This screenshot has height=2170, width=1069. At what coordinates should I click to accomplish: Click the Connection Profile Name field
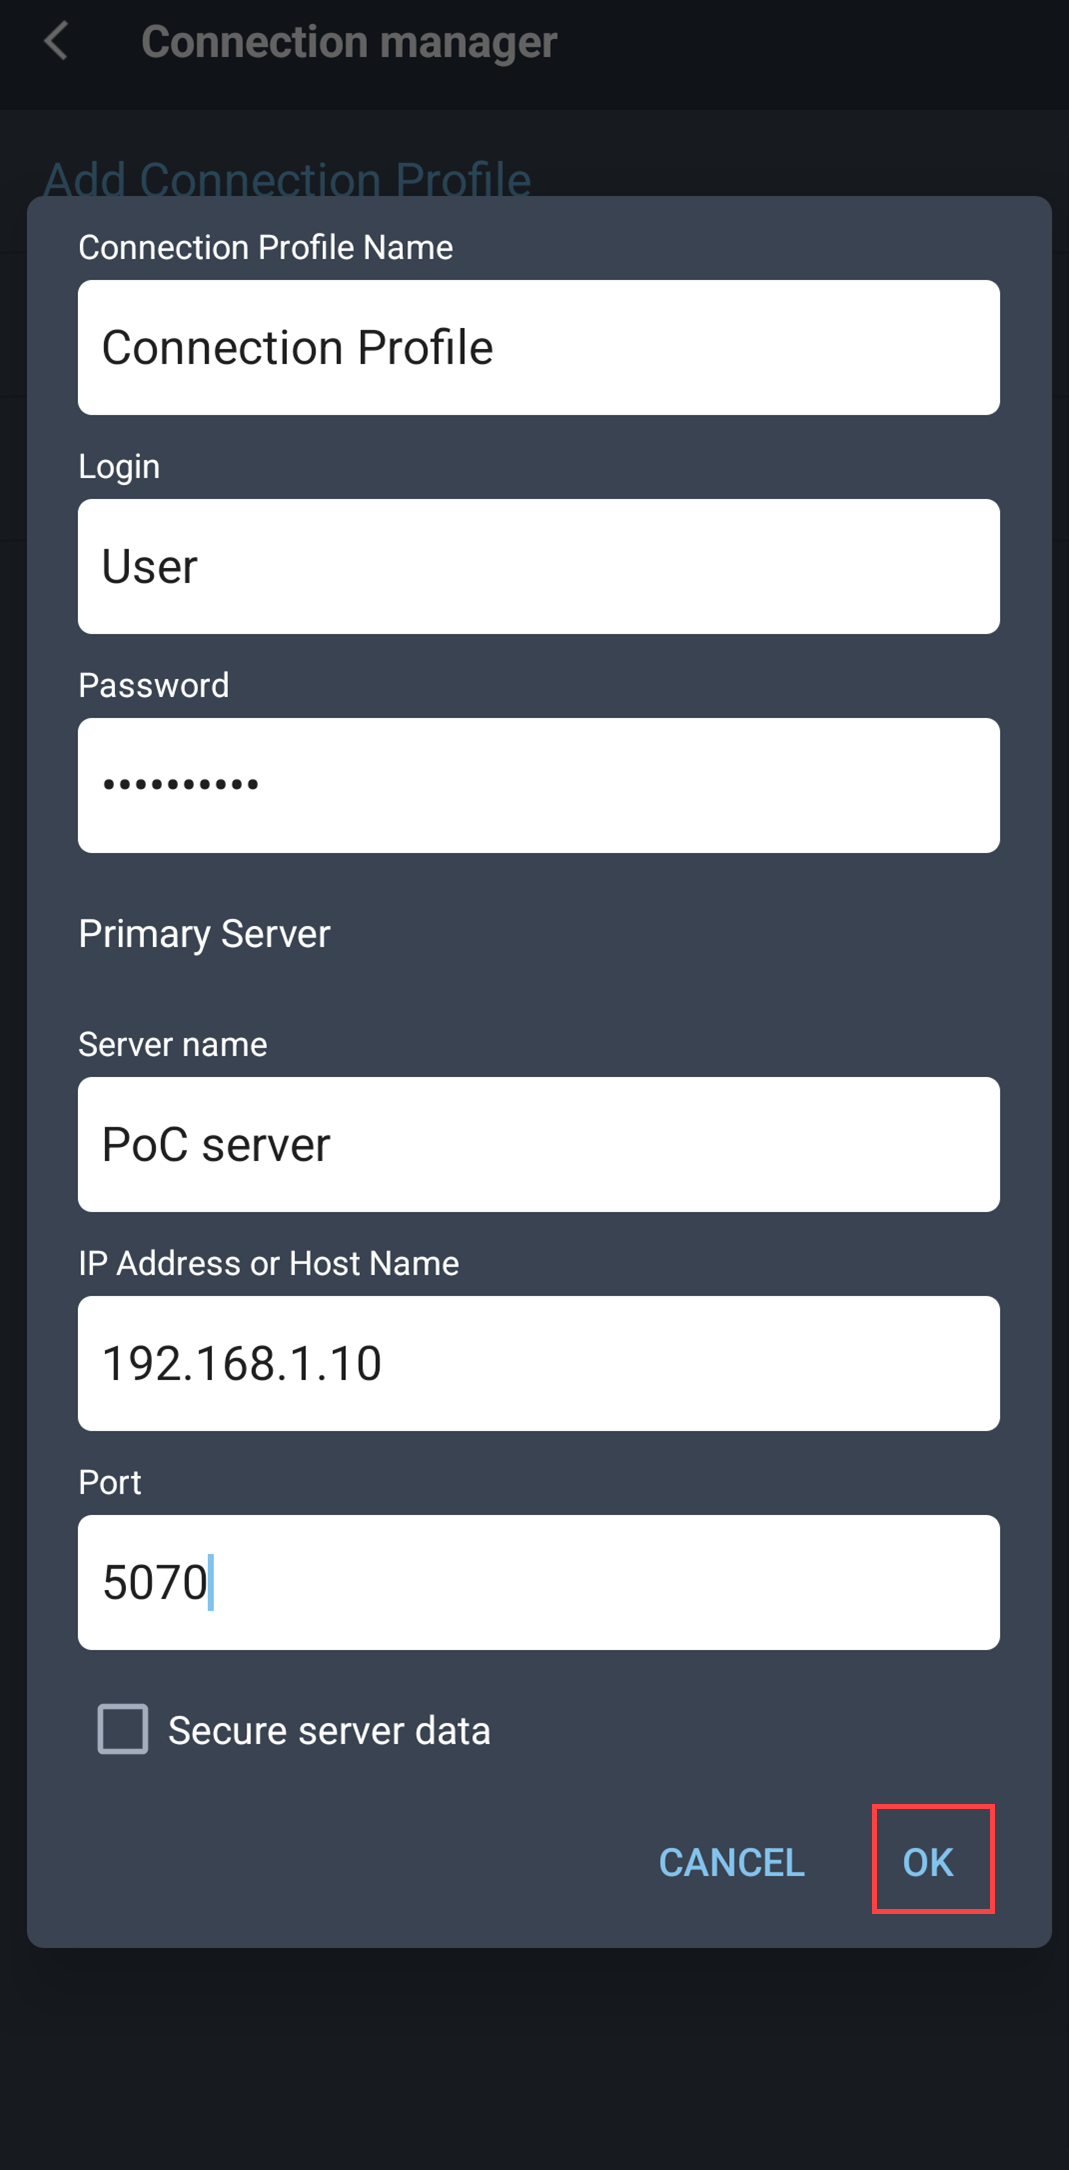tap(538, 347)
